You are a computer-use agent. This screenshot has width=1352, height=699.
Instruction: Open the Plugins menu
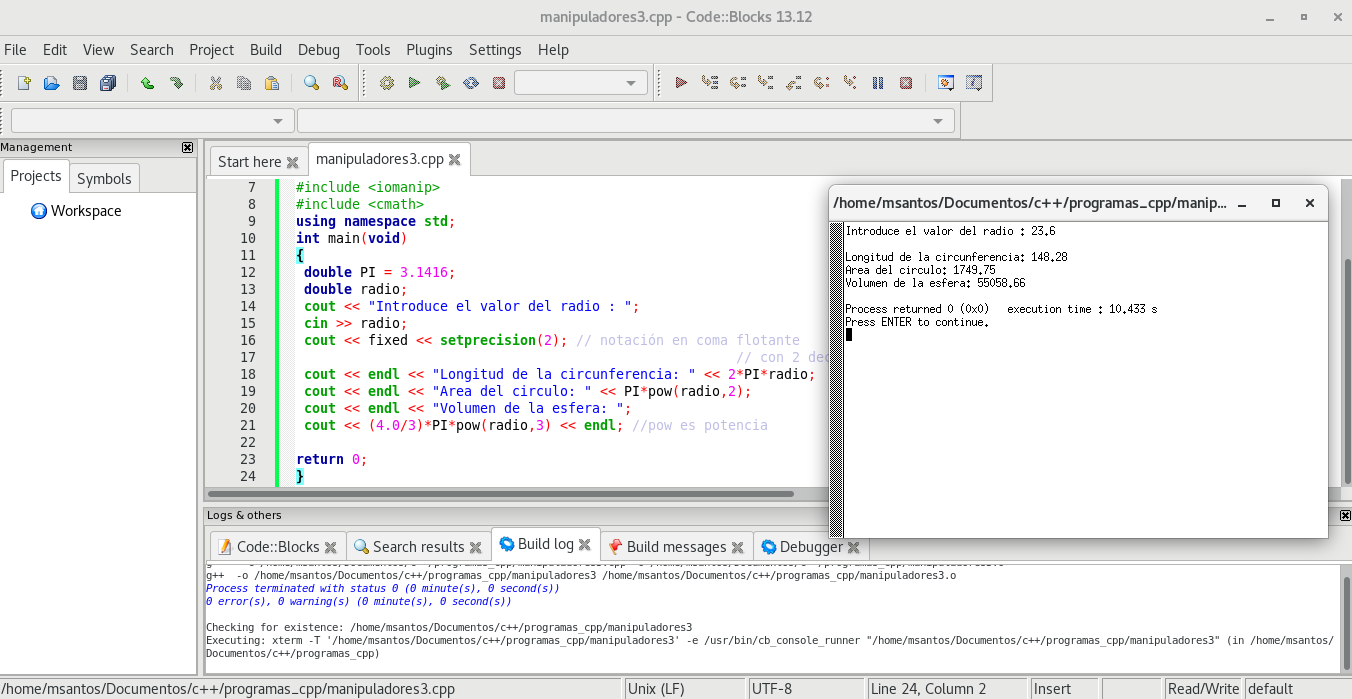[429, 50]
